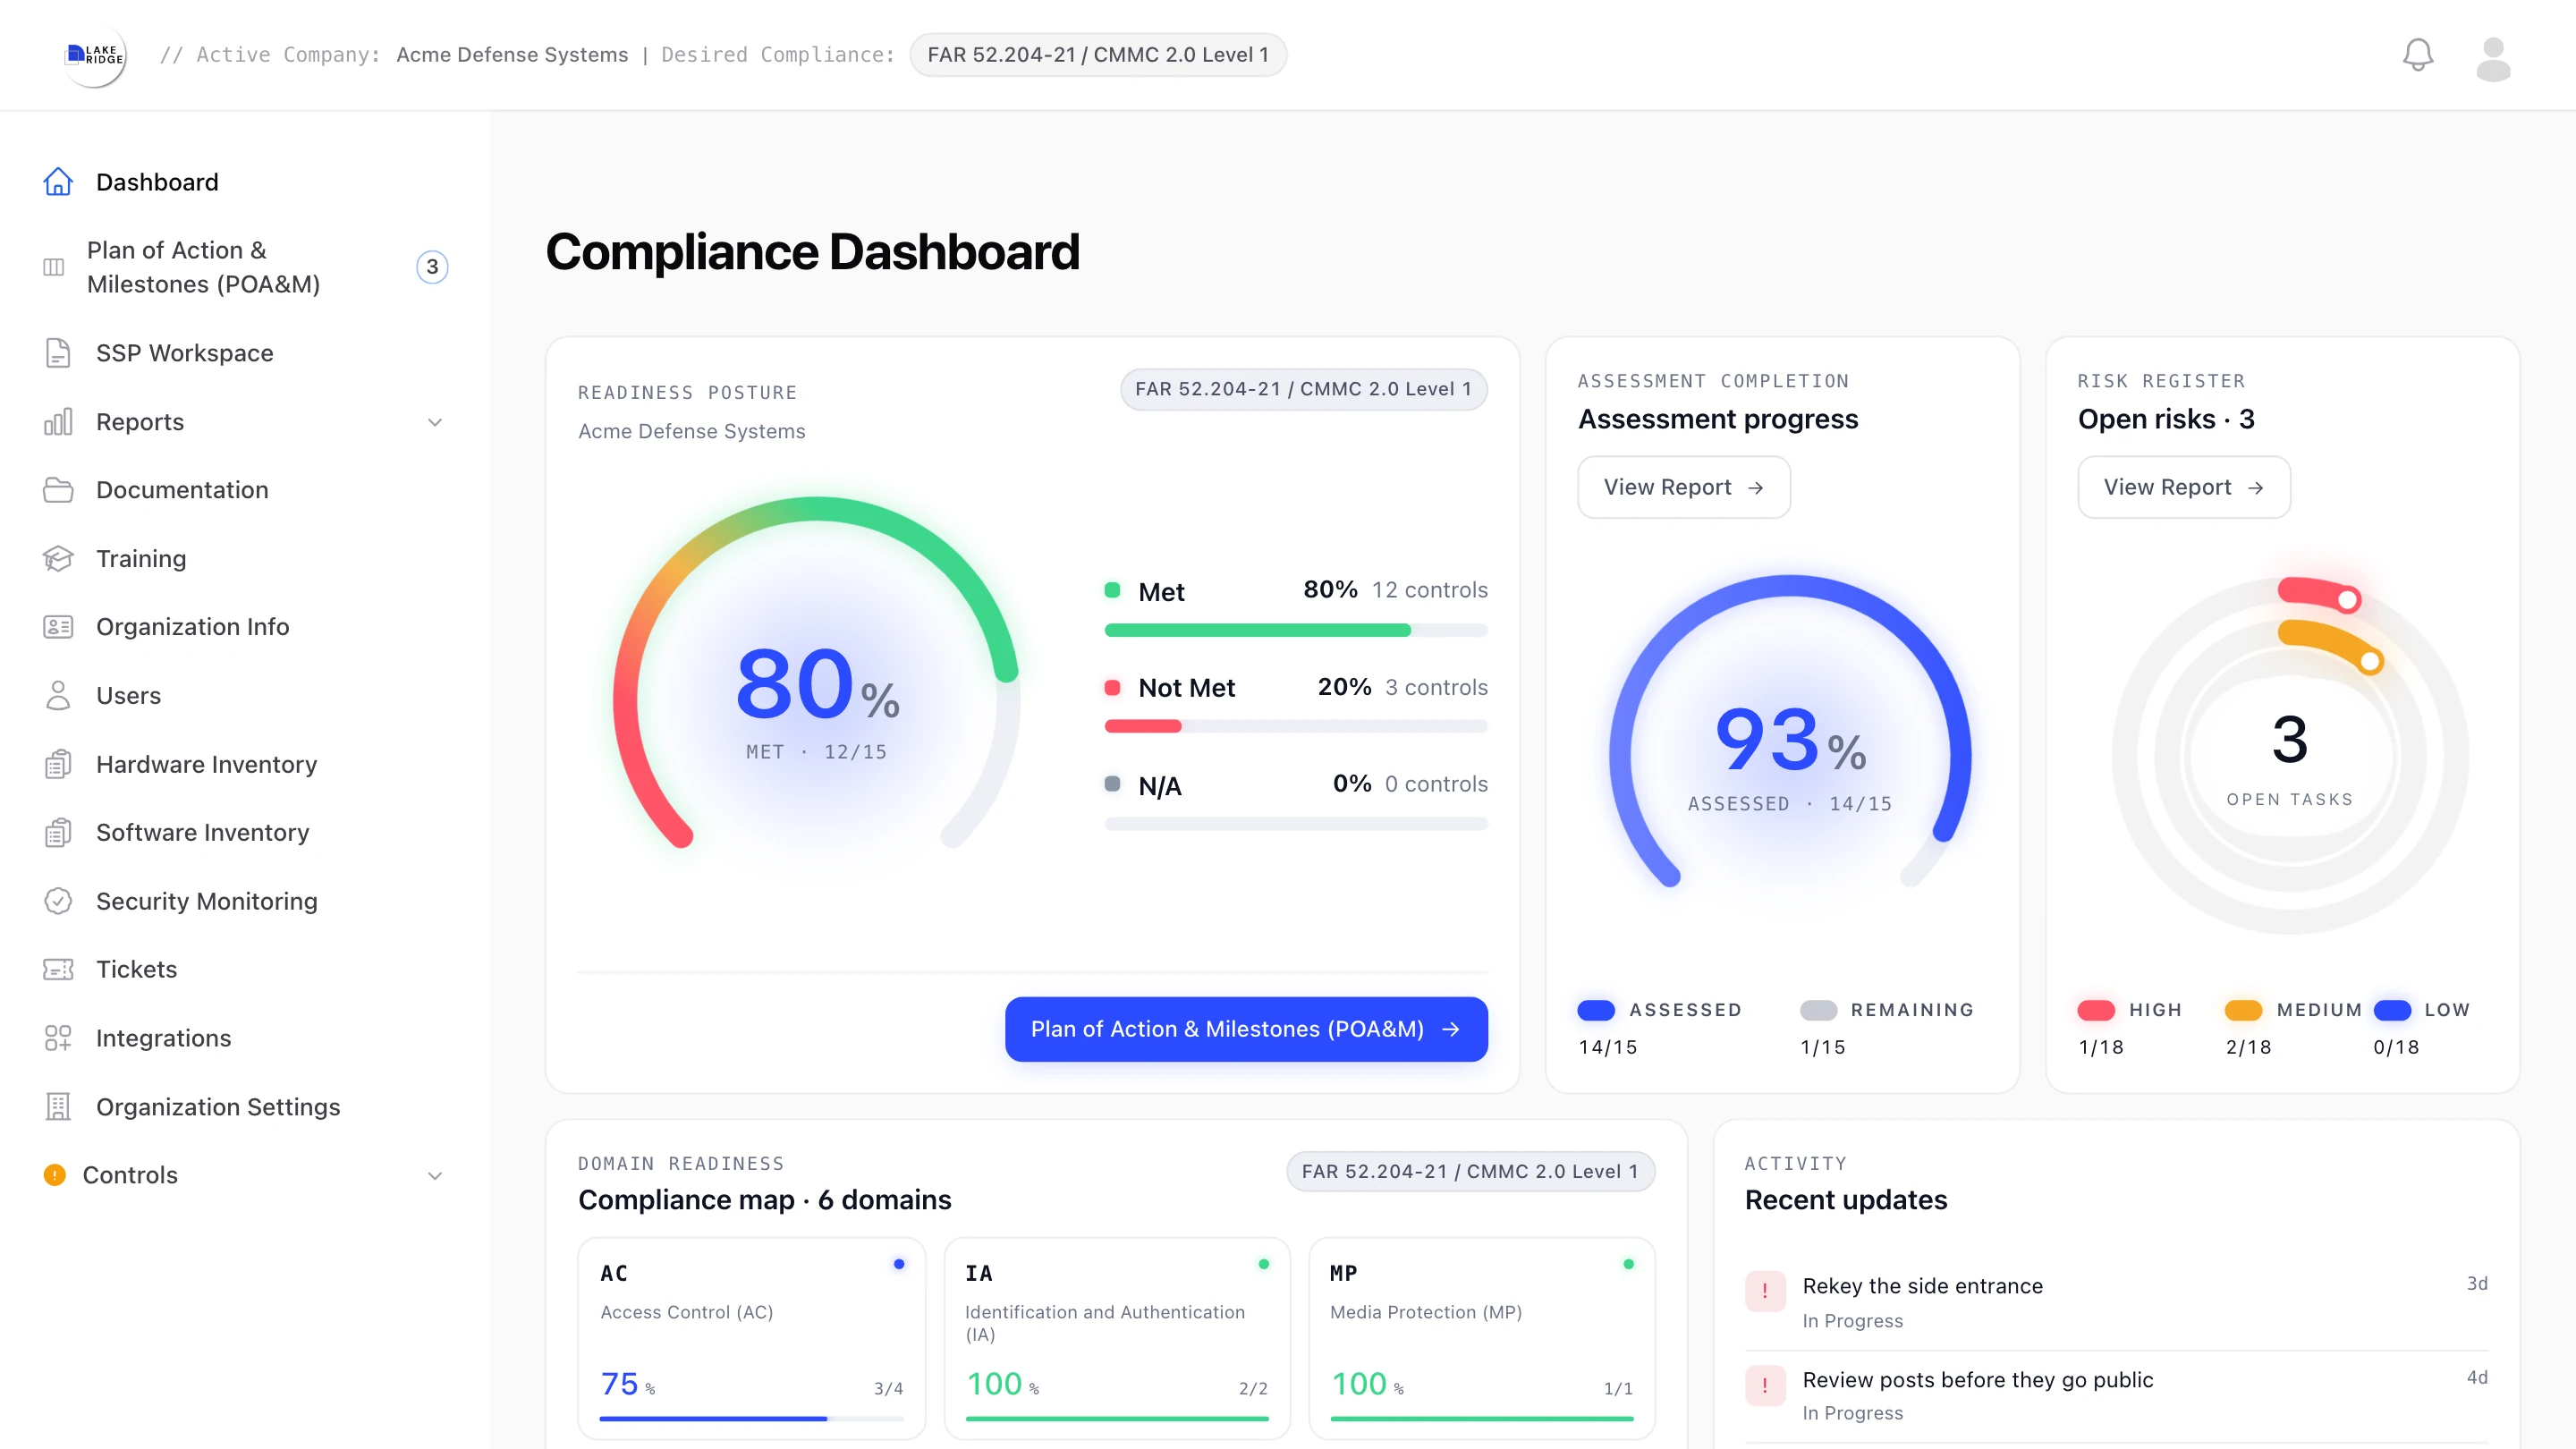
Task: Open 'Review posts before they go public'
Action: point(2116,1396)
